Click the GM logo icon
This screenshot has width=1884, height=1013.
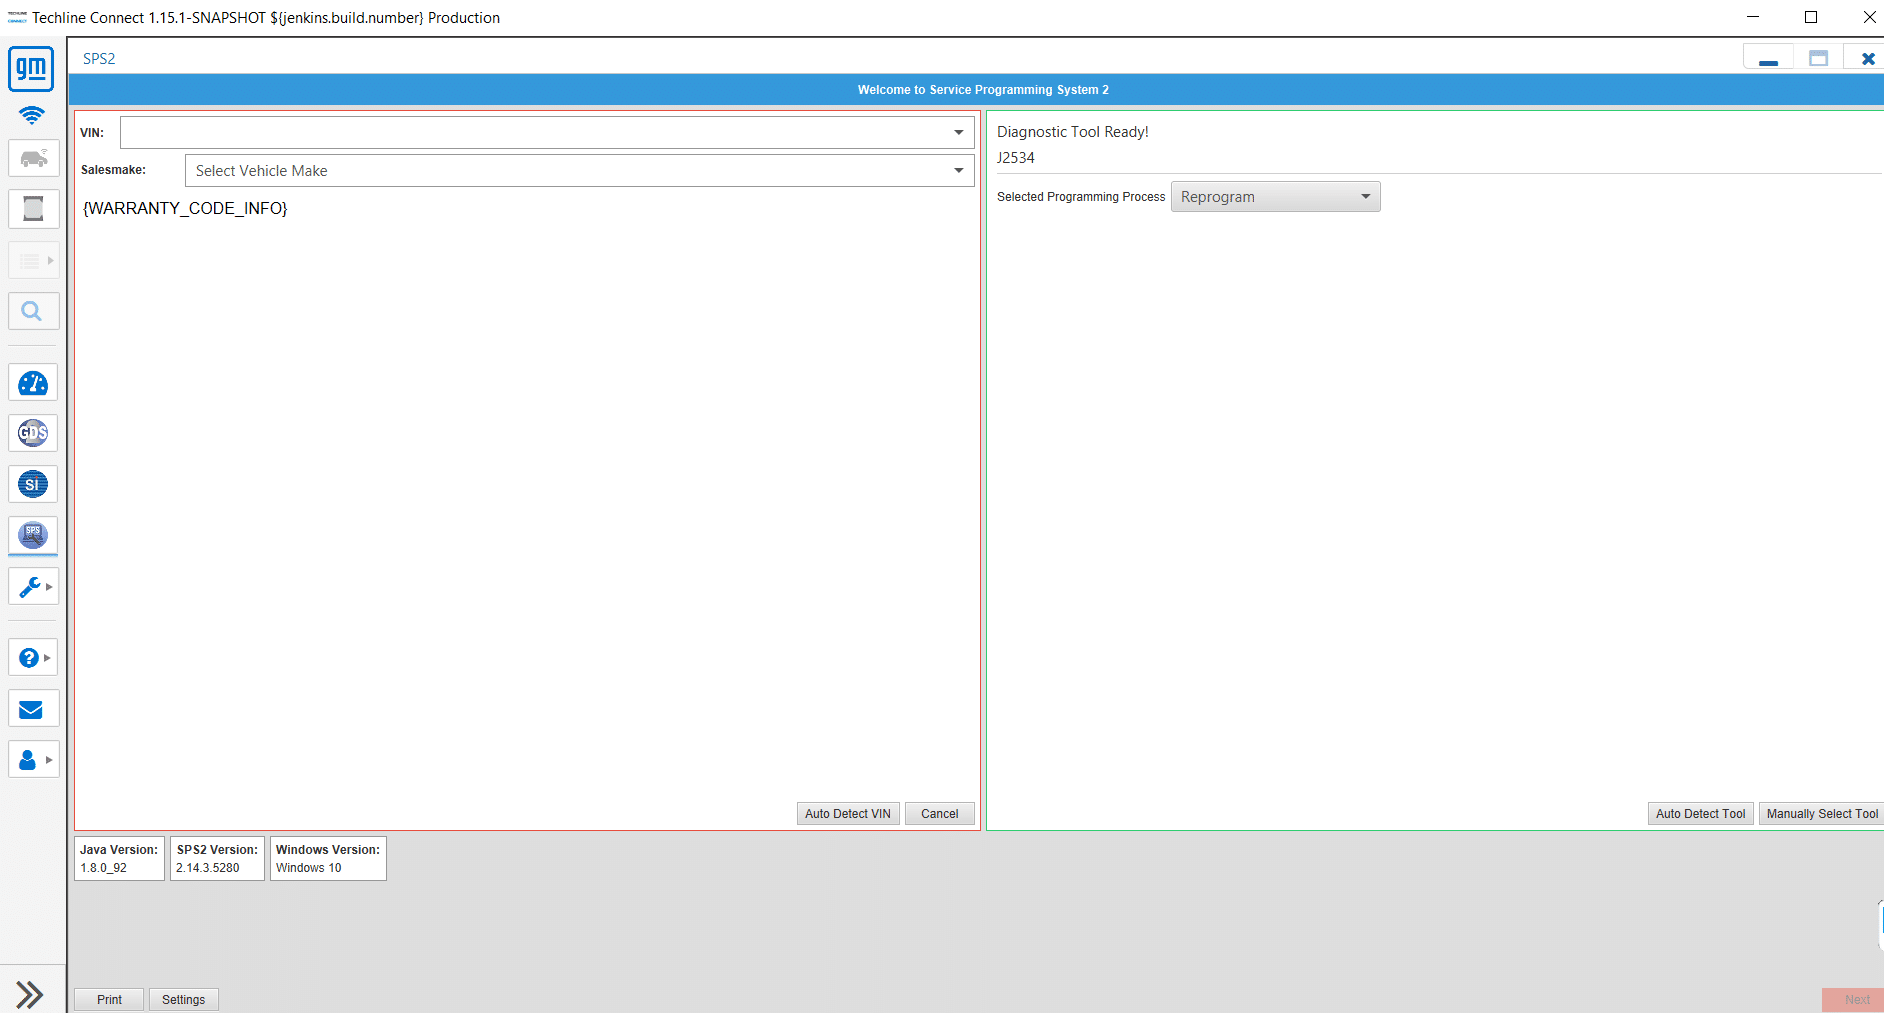point(31,69)
